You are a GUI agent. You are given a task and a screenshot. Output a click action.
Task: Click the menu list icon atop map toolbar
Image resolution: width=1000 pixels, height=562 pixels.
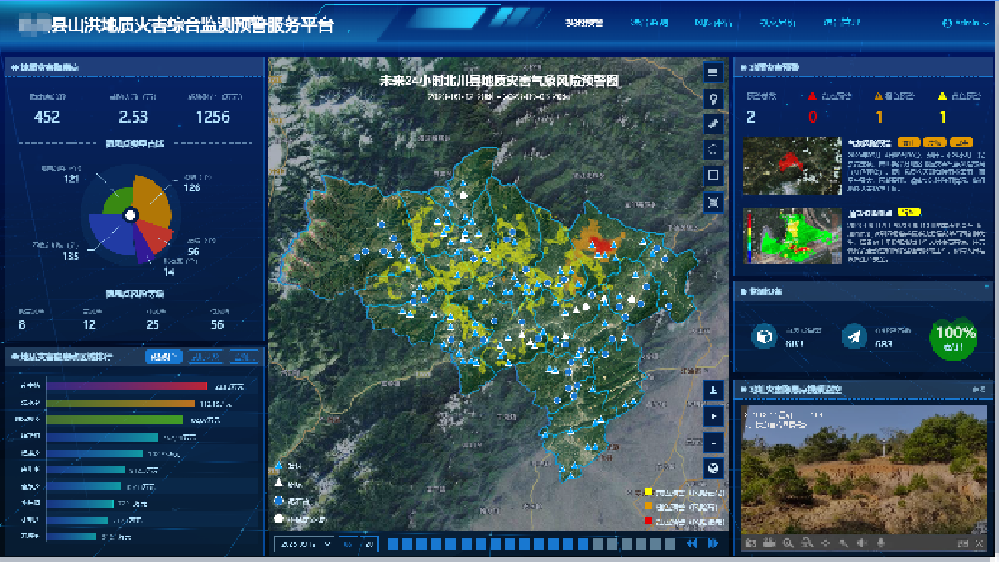[713, 72]
